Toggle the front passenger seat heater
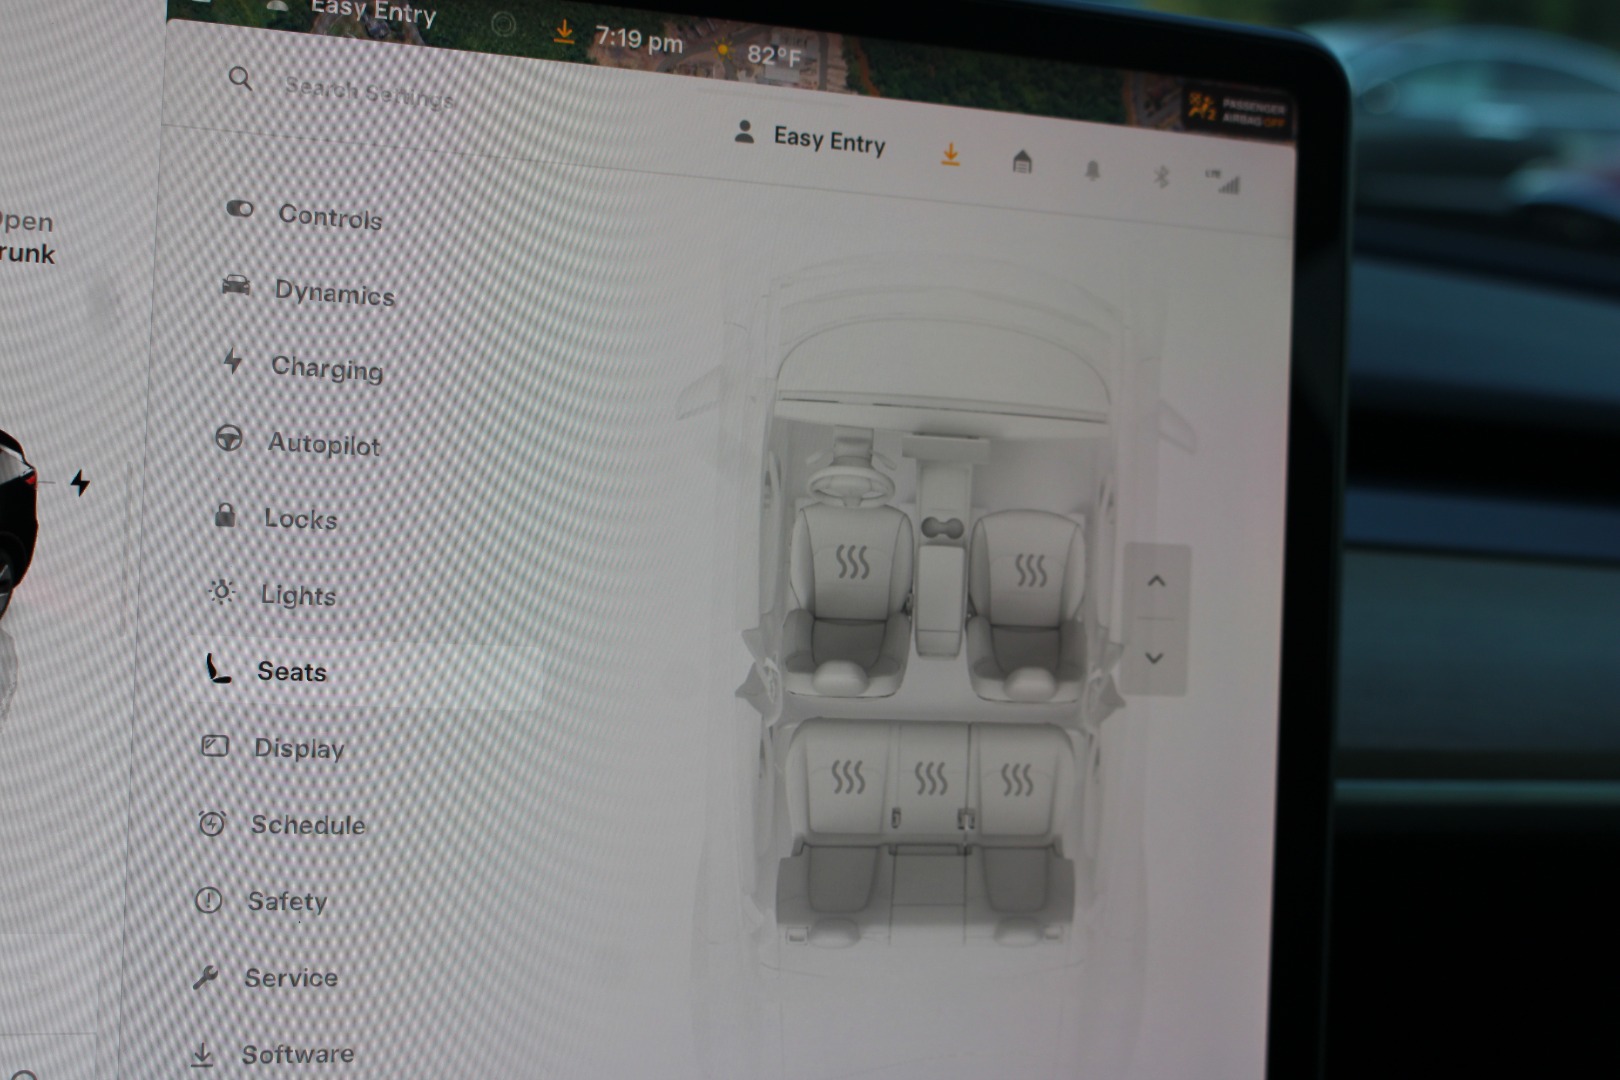The width and height of the screenshot is (1620, 1080). [1031, 571]
